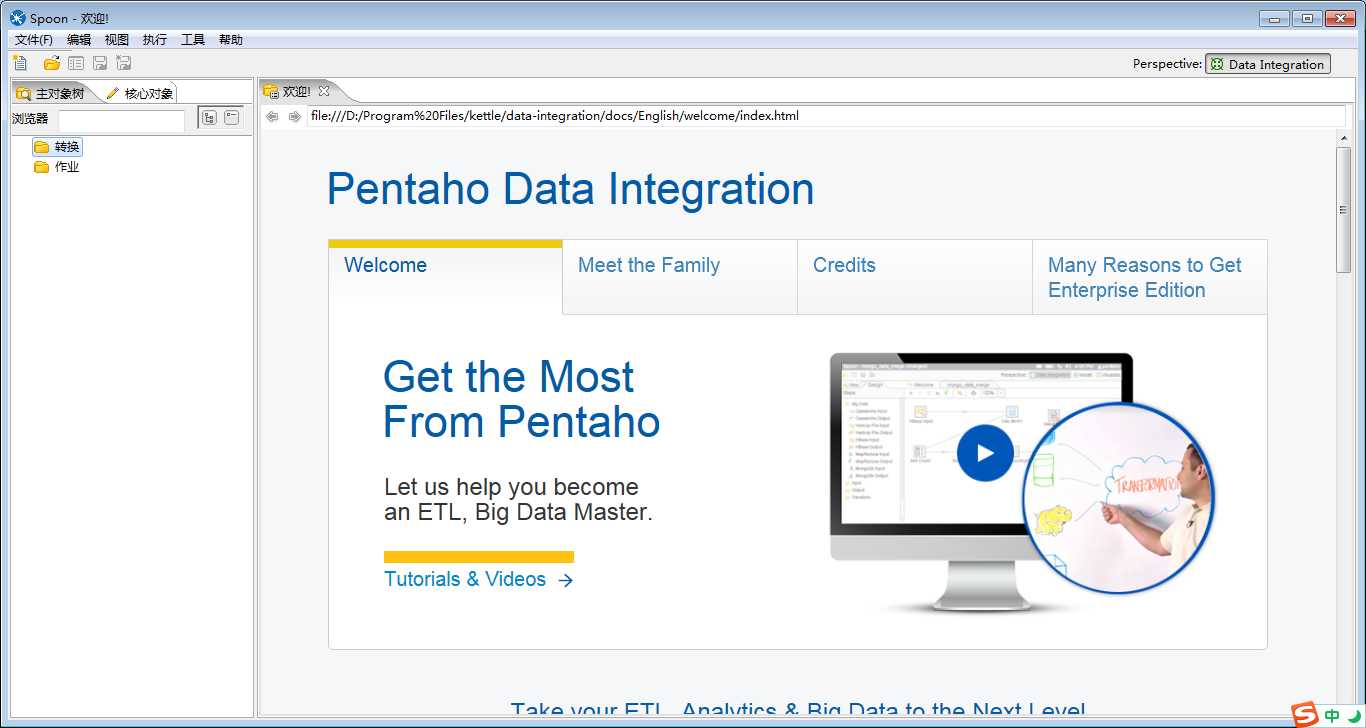This screenshot has height=728, width=1366.
Task: Click the Save toolbar icon
Action: coord(100,63)
